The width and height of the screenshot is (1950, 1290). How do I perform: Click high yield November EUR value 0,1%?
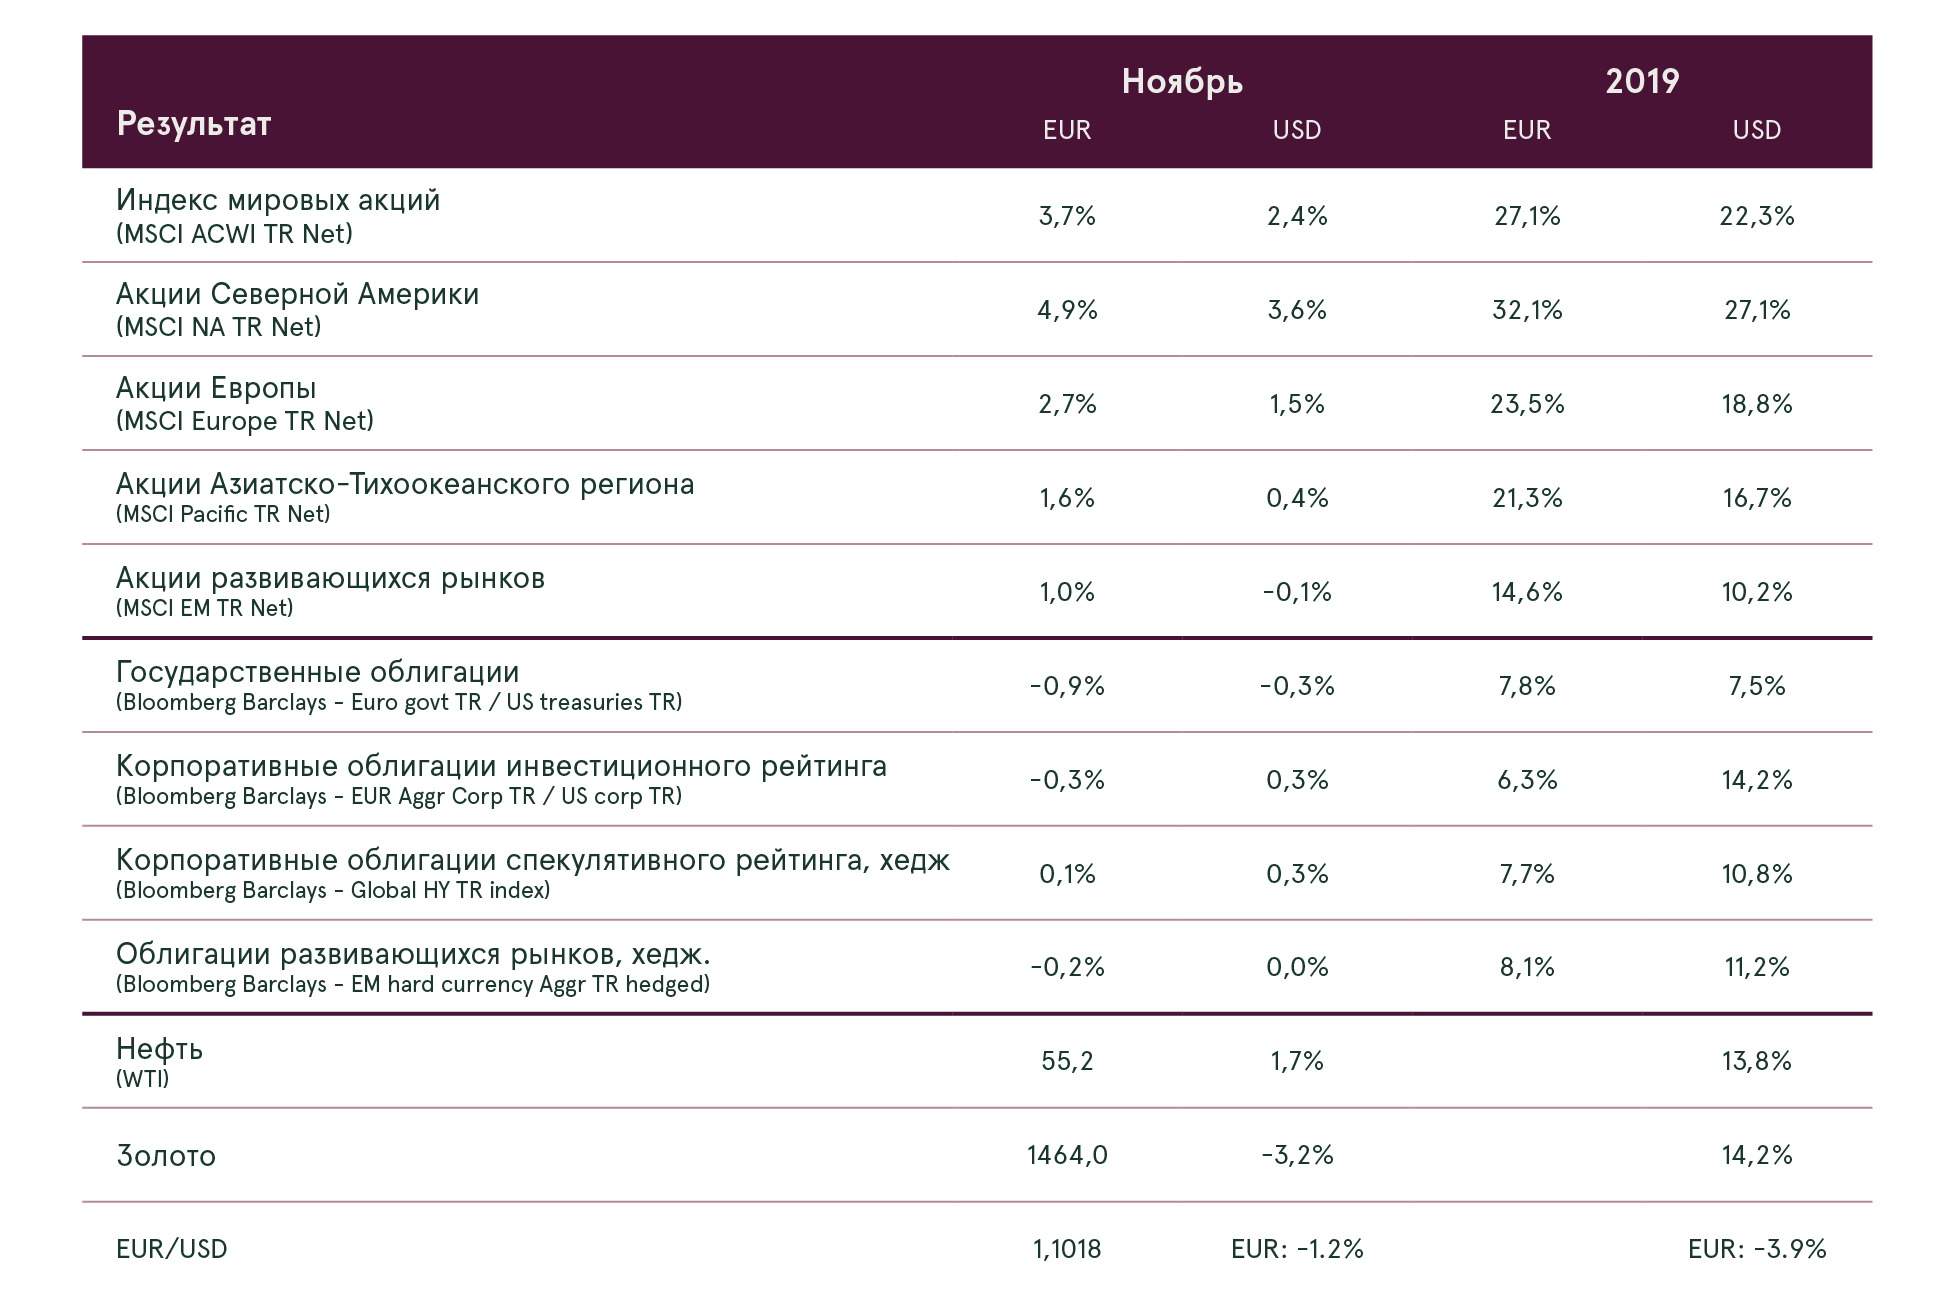pos(1067,875)
